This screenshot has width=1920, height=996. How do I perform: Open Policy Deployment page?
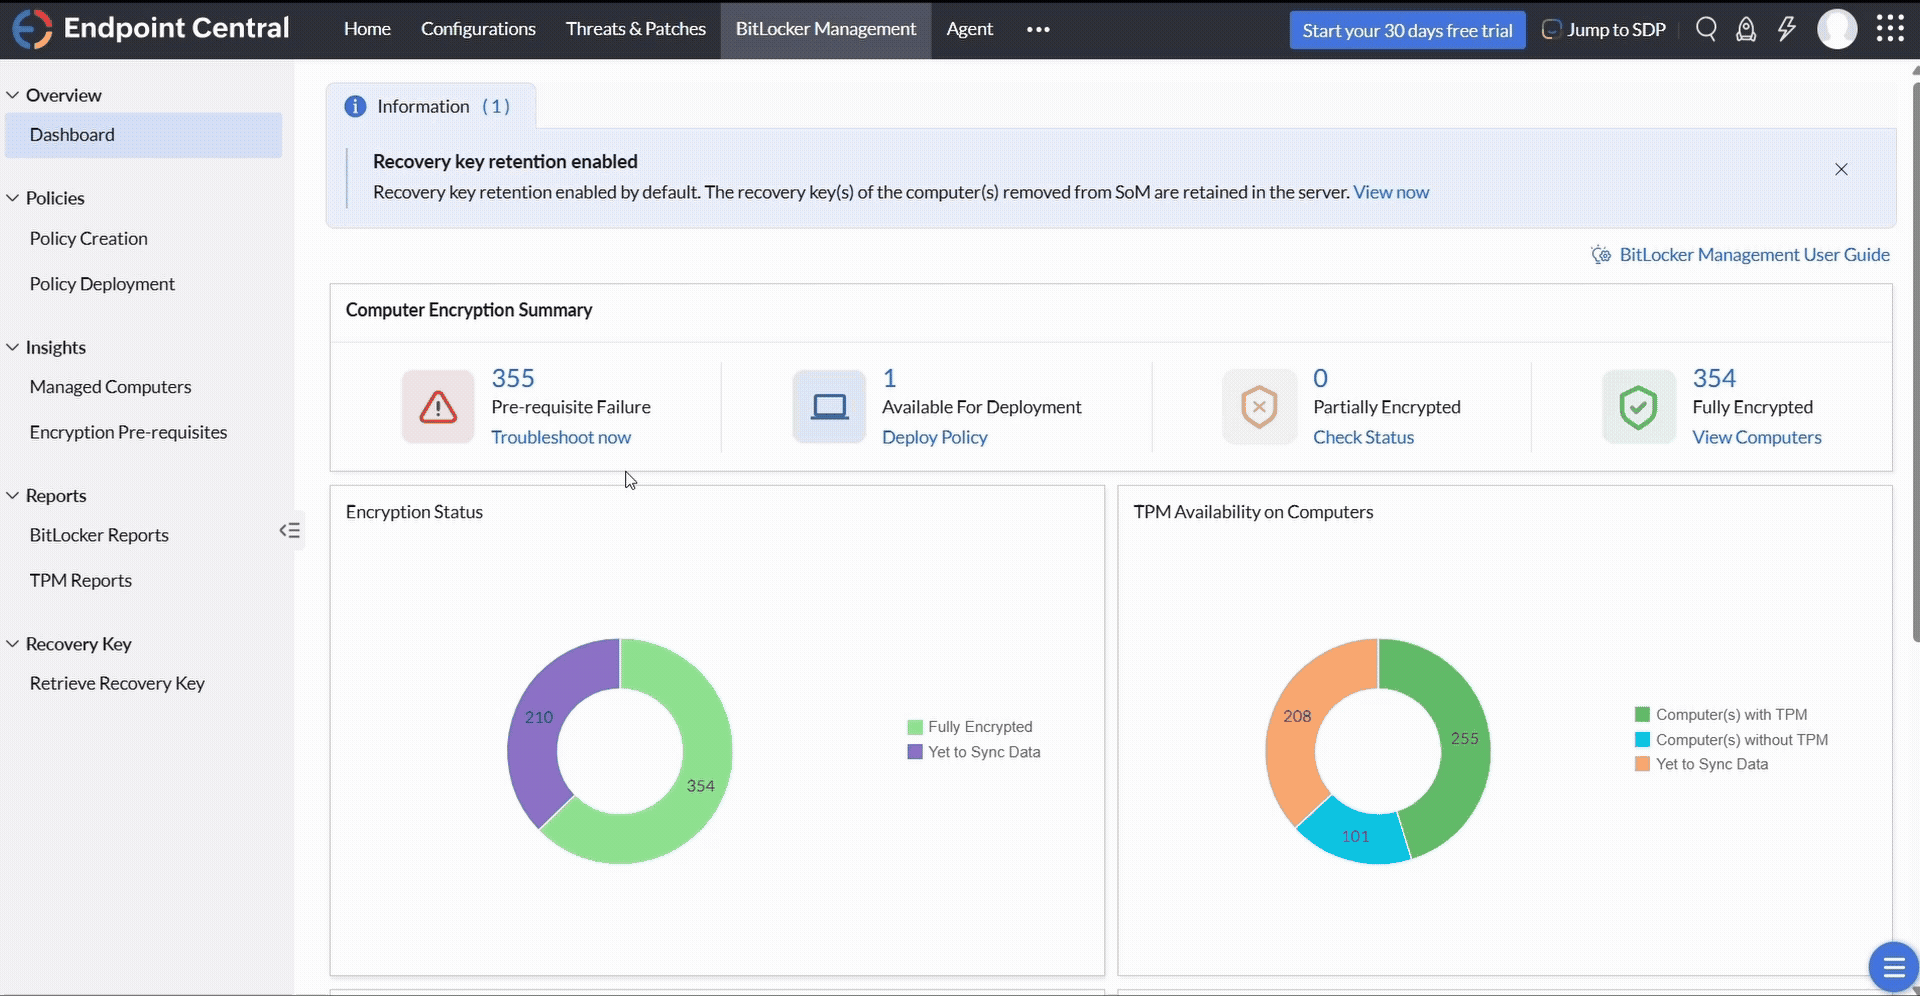(x=102, y=284)
